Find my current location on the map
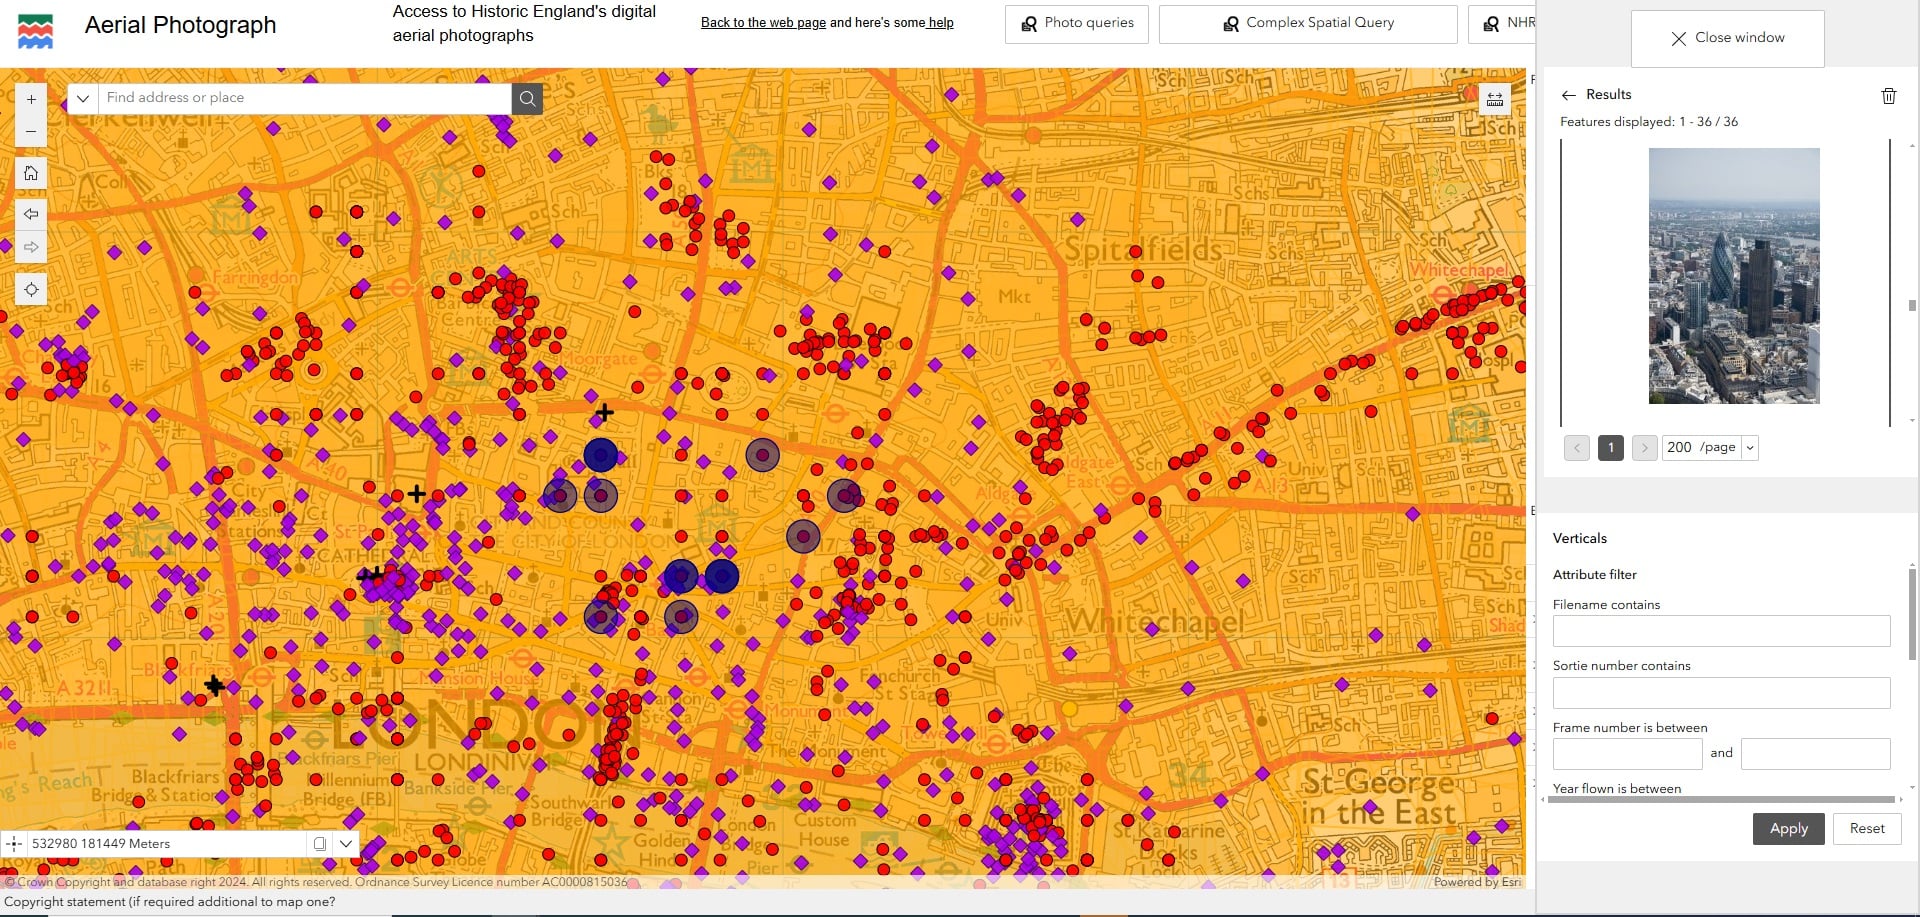This screenshot has height=917, width=1920. [31, 289]
